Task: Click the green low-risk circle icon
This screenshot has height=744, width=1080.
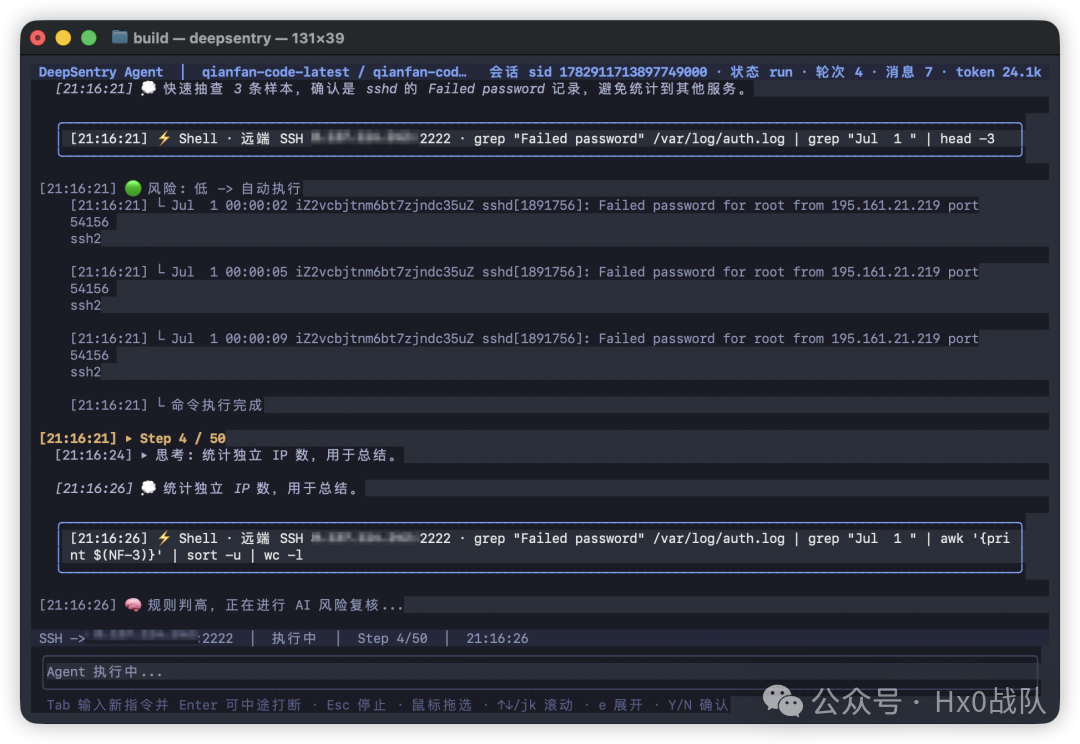Action: 133,188
